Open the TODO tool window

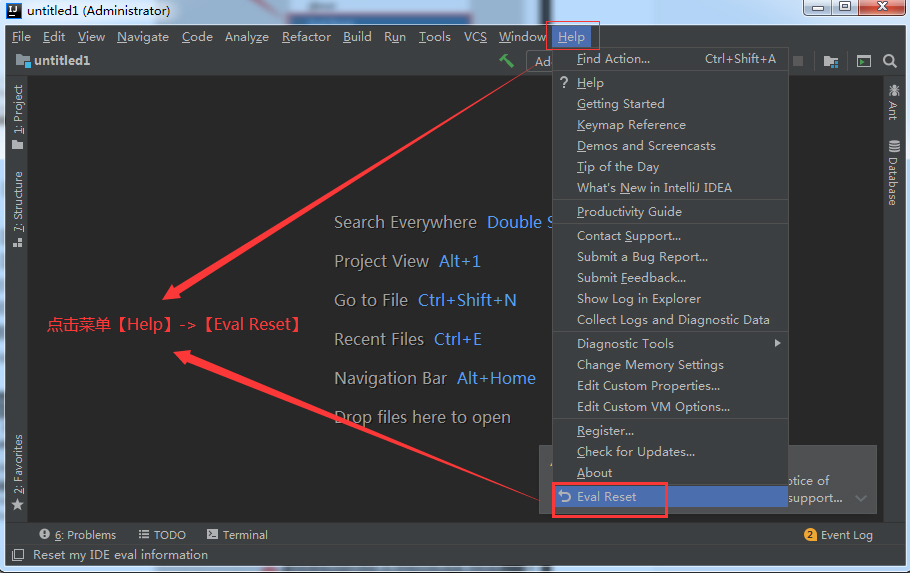point(162,535)
